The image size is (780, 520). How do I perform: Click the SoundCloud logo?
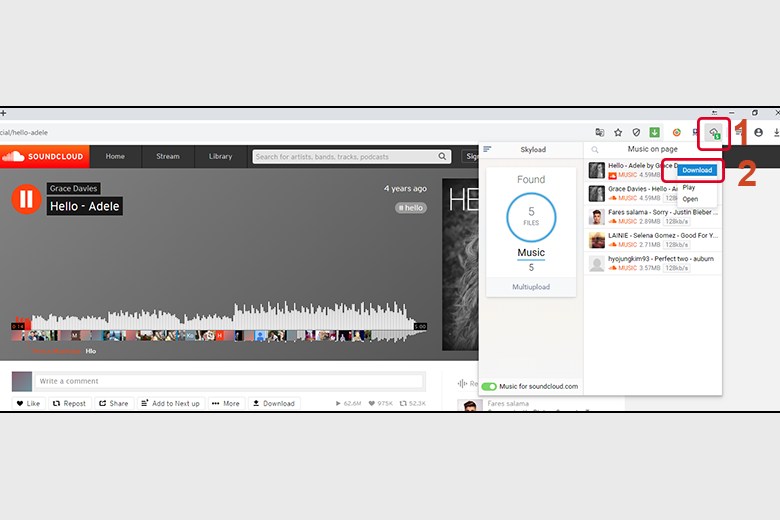click(44, 156)
